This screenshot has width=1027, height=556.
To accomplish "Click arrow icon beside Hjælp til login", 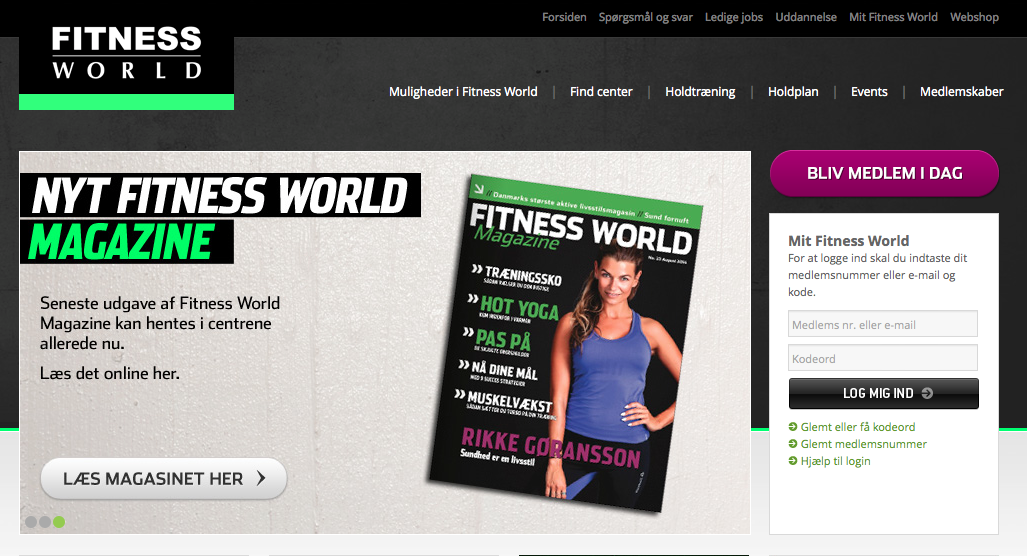I will pyautogui.click(x=793, y=461).
